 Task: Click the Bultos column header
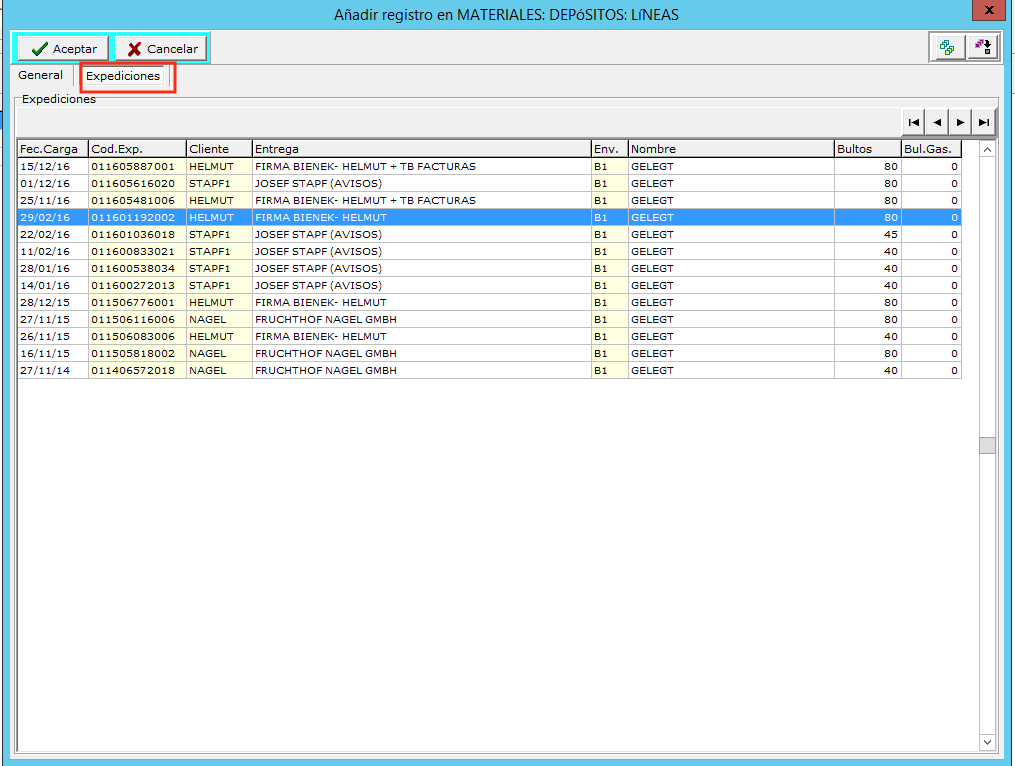(x=867, y=149)
